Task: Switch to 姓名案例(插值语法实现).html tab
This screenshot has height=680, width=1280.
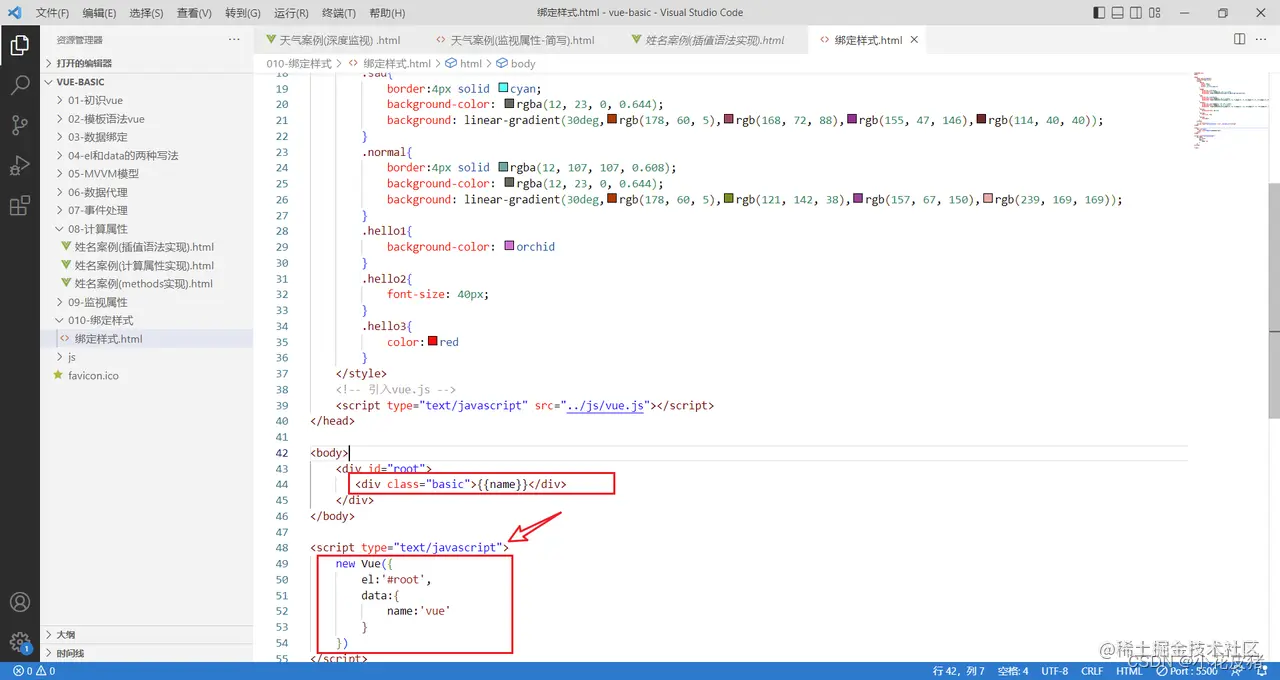Action: point(714,40)
